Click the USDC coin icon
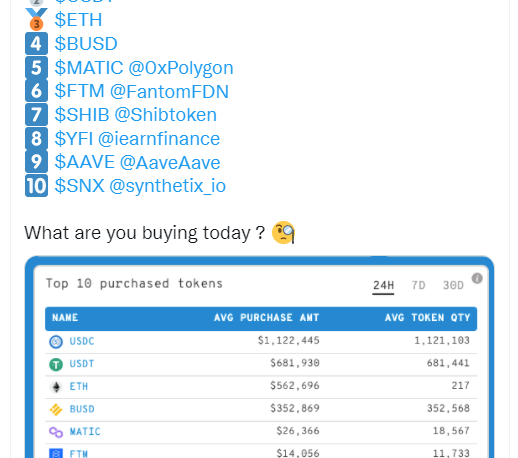518x458 pixels. pos(56,342)
